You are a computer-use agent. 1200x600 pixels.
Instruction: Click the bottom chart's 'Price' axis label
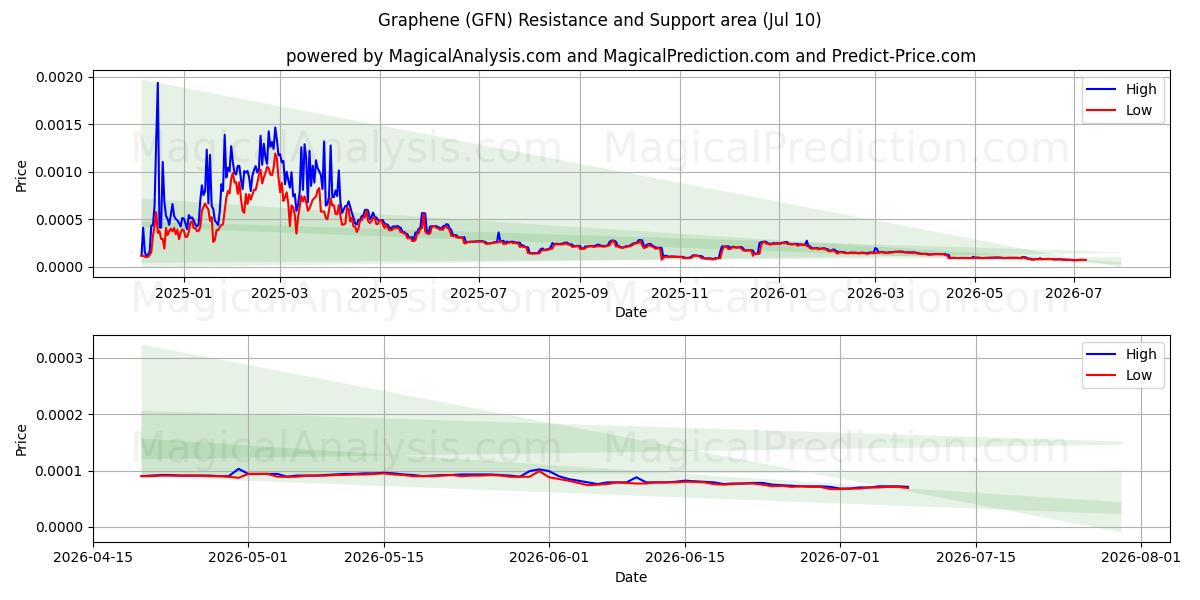click(x=22, y=439)
